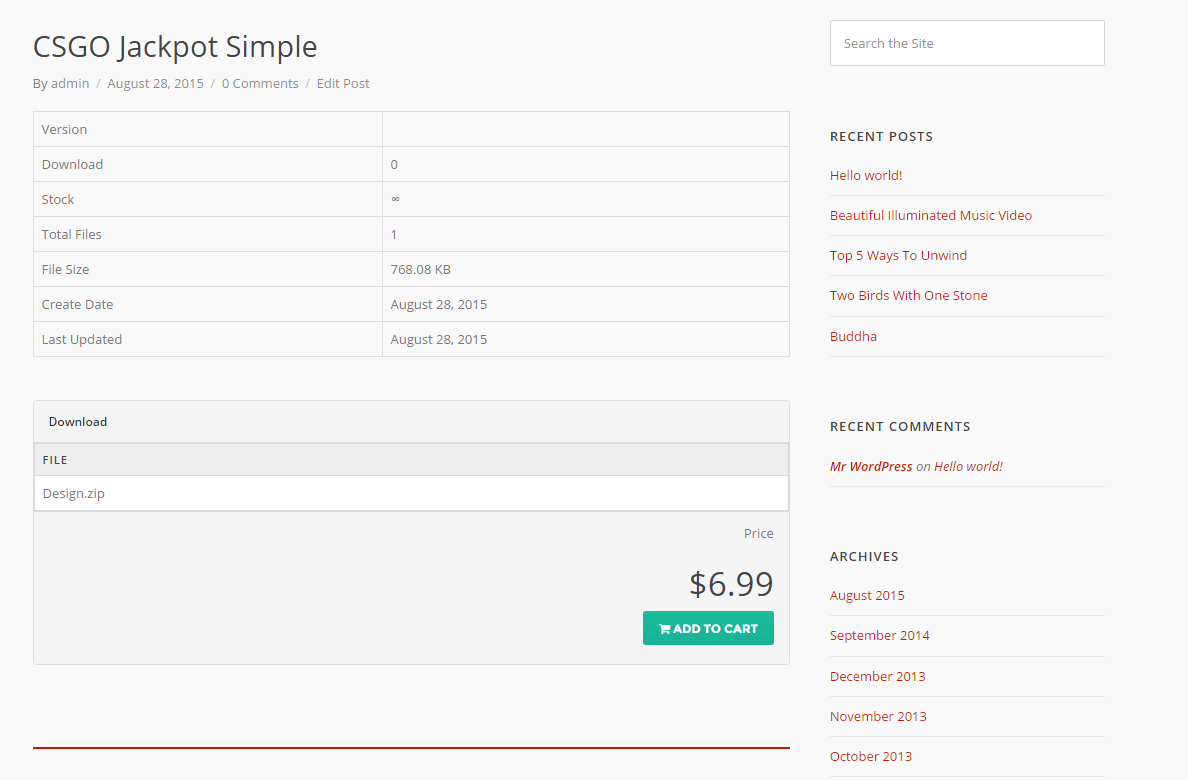Image resolution: width=1188 pixels, height=780 pixels.
Task: Click the Version row label
Action: (x=64, y=130)
